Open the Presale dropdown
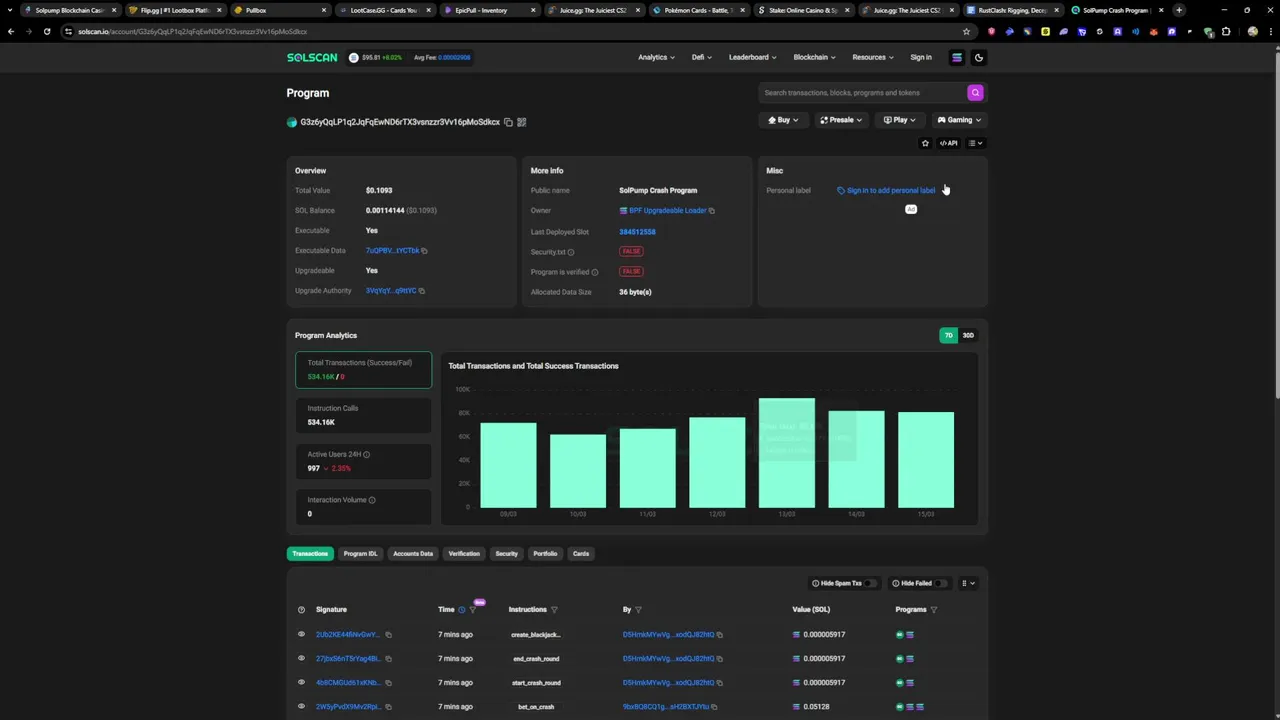This screenshot has height=720, width=1280. tap(841, 120)
